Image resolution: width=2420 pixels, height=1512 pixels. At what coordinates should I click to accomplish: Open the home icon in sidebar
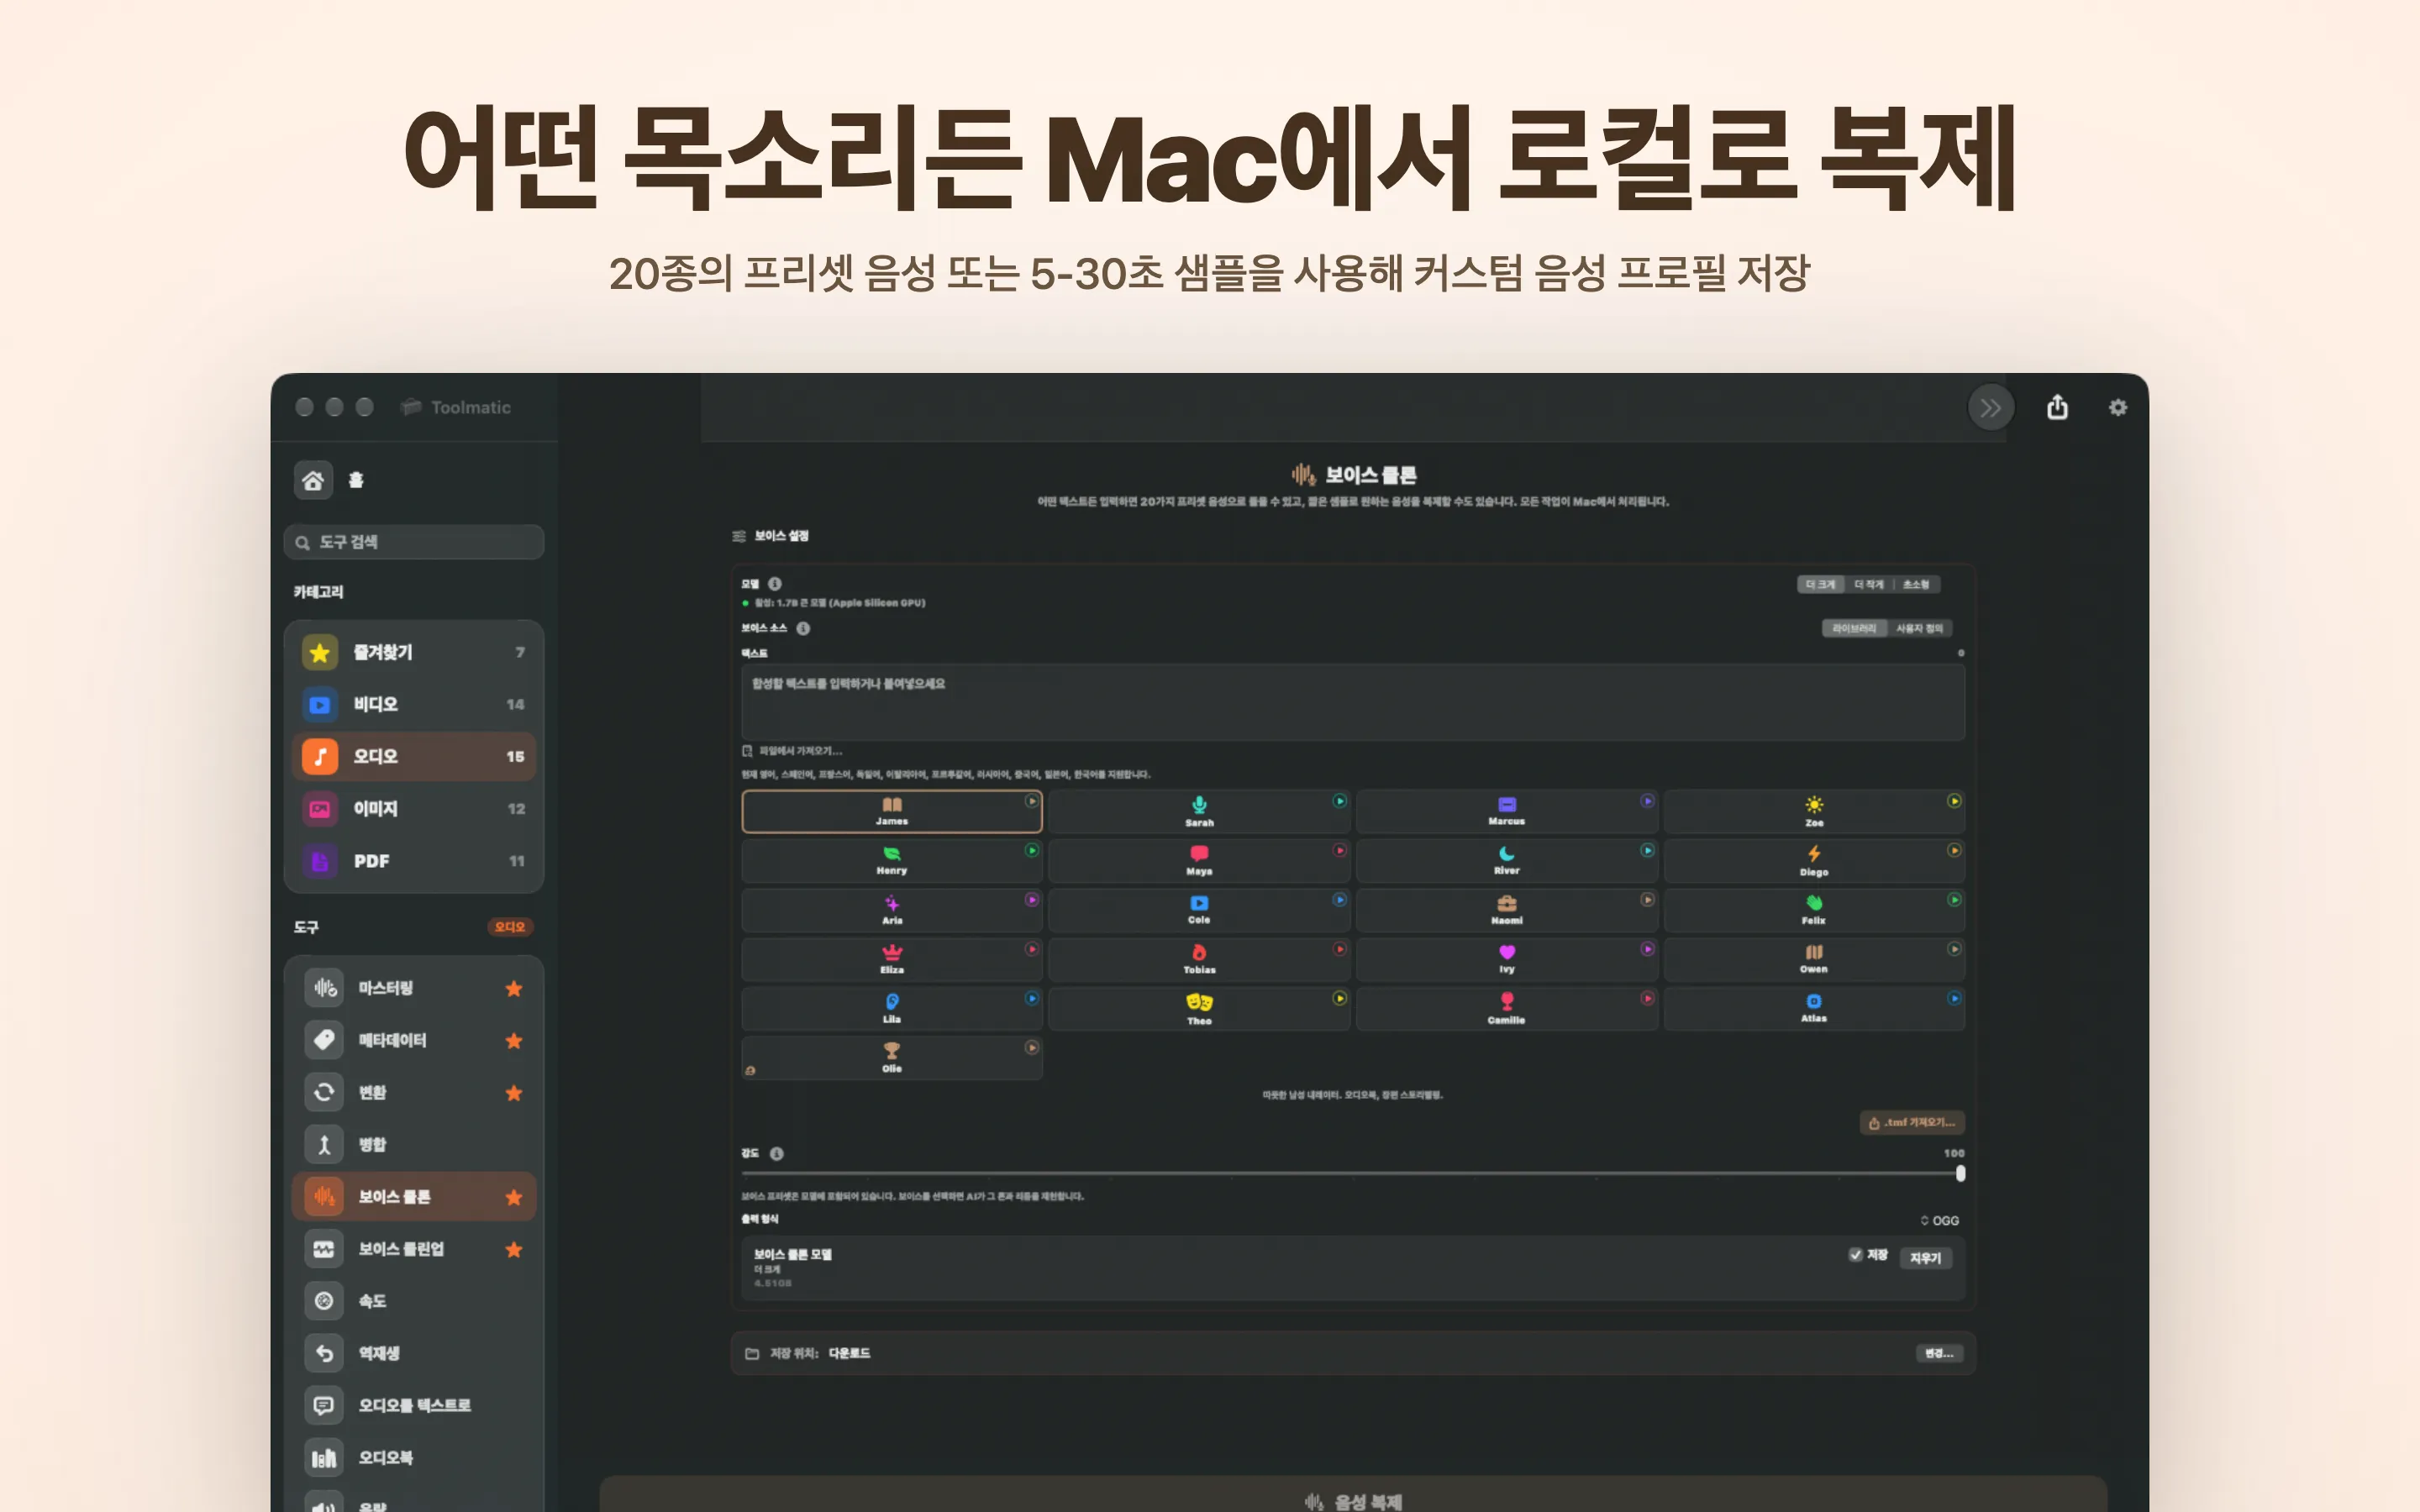[313, 480]
